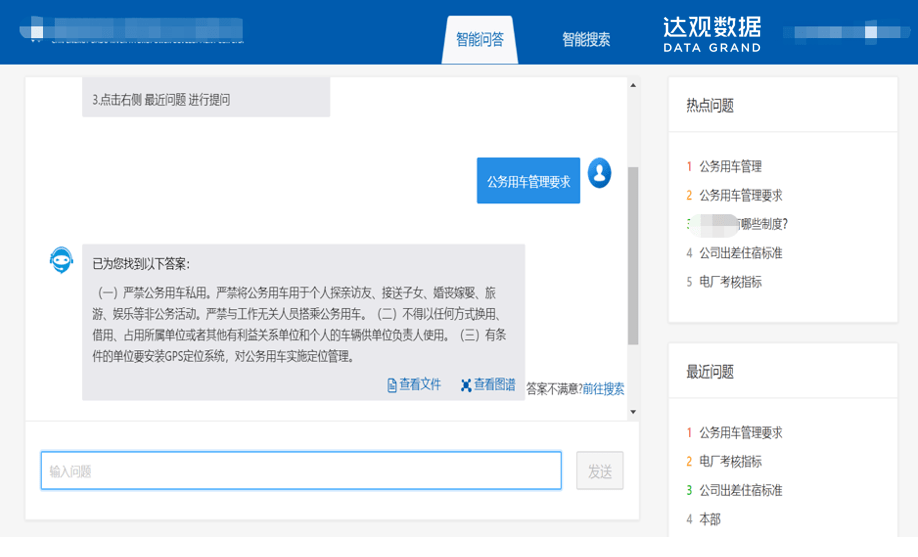
Task: Click the user avatar icon beside question bubble
Action: coord(599,173)
